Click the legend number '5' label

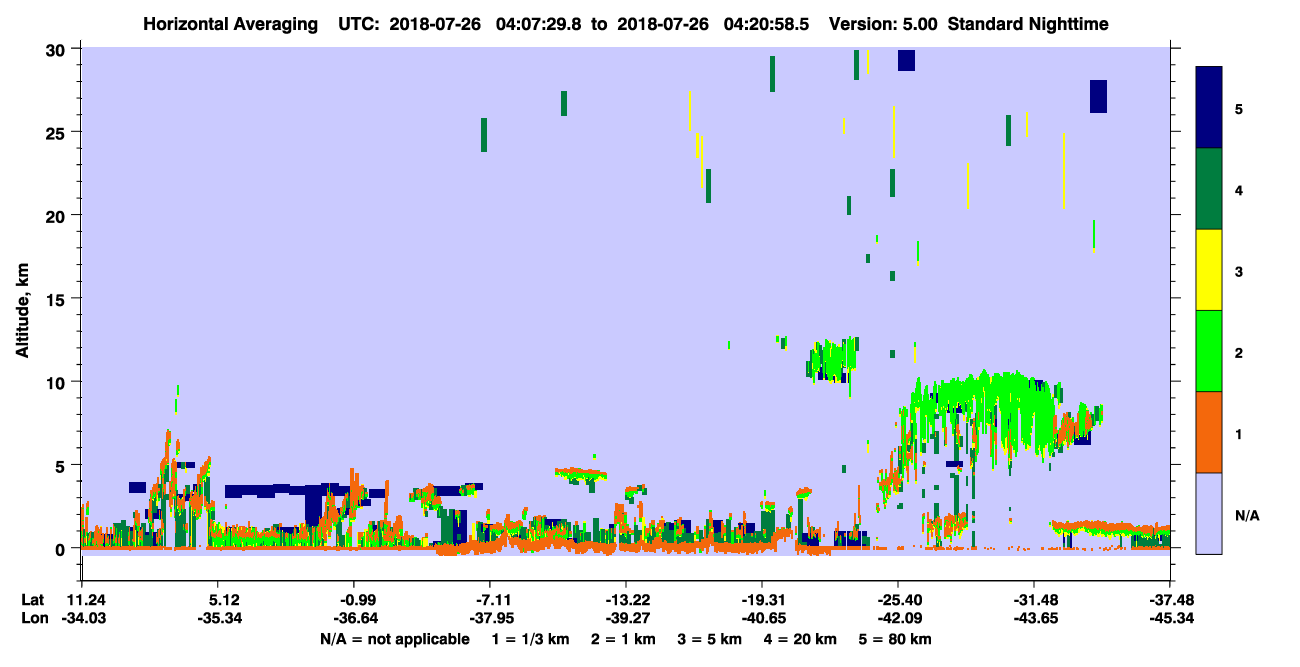(x=1239, y=108)
